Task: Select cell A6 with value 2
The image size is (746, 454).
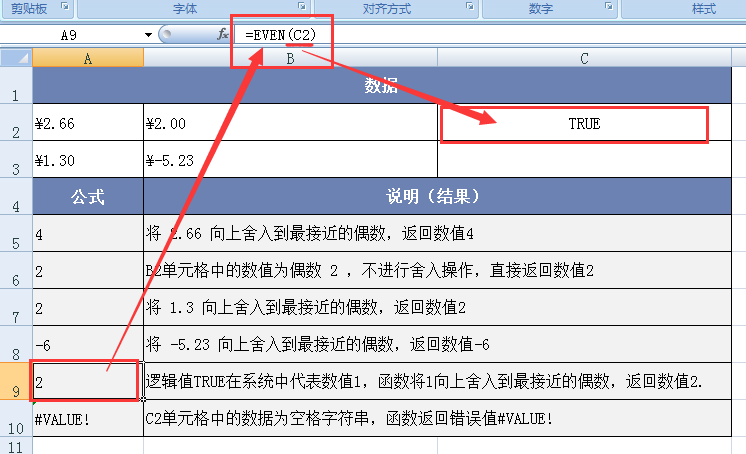Action: coord(88,271)
